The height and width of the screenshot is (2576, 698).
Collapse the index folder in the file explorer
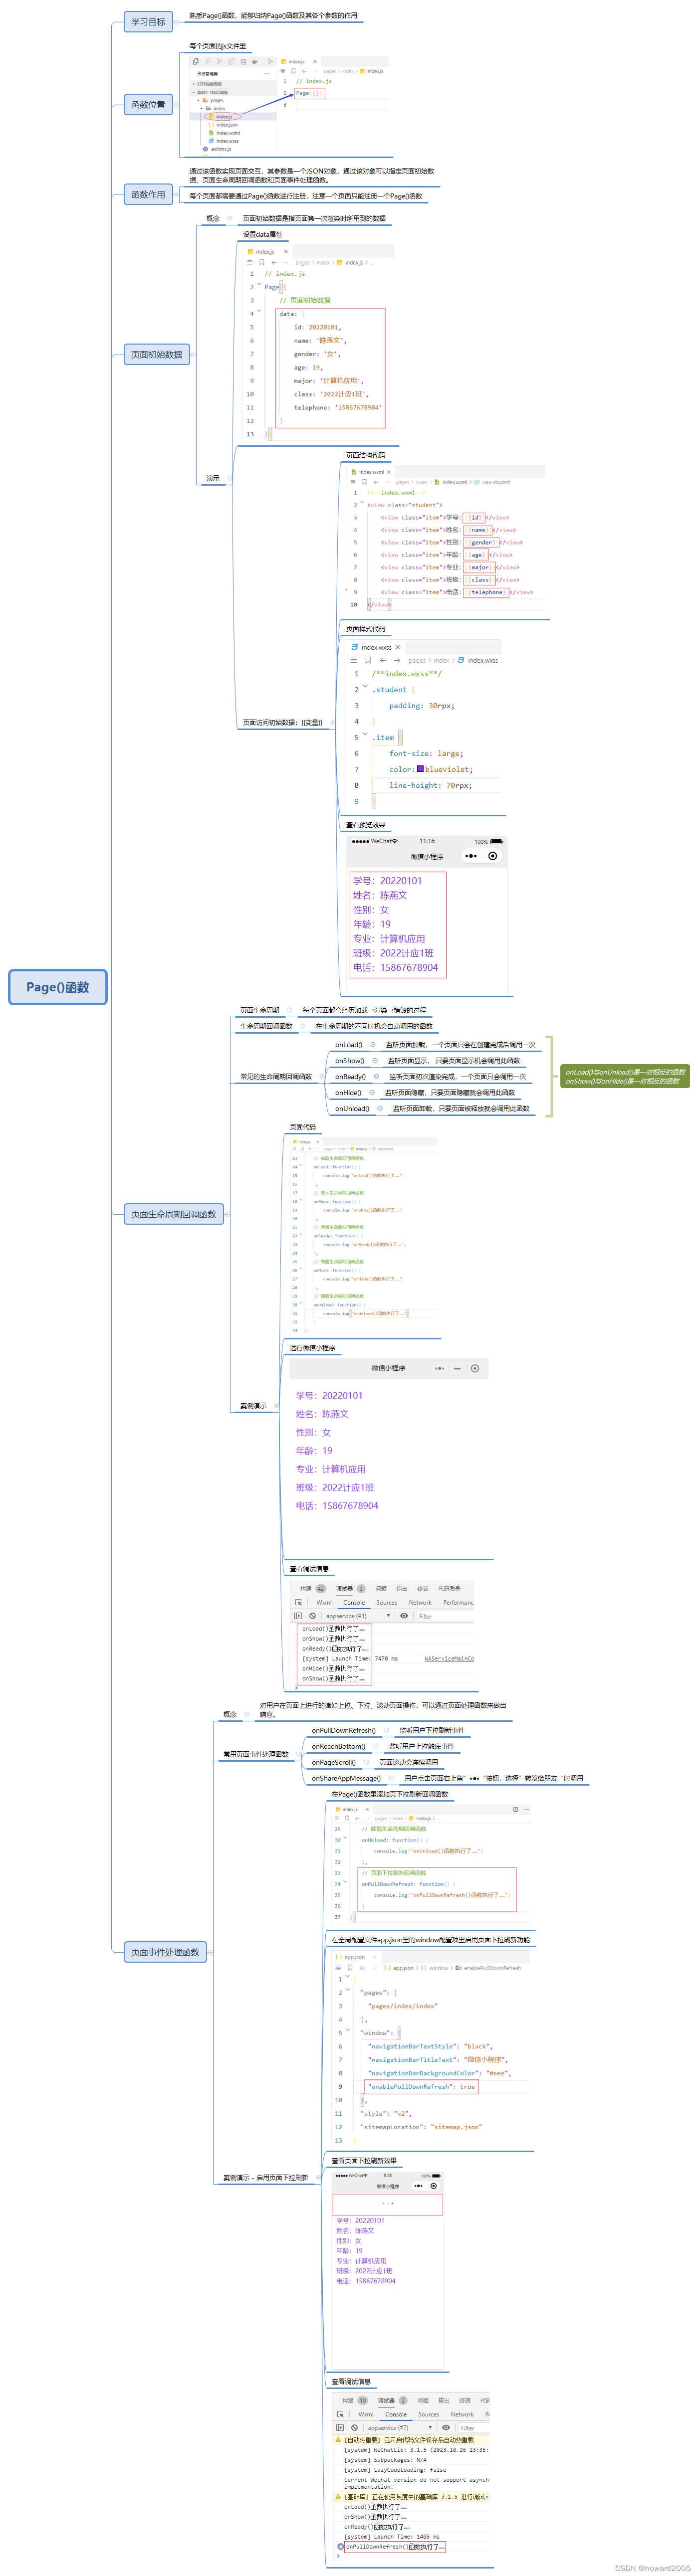click(x=202, y=108)
